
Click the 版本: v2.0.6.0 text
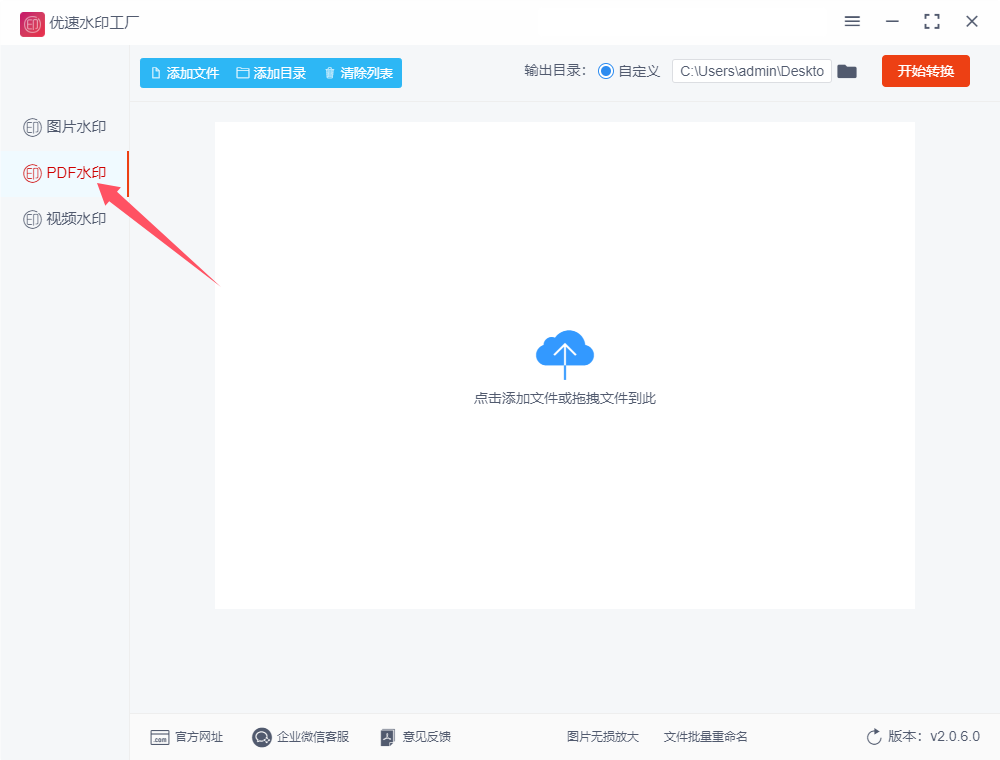pyautogui.click(x=934, y=736)
